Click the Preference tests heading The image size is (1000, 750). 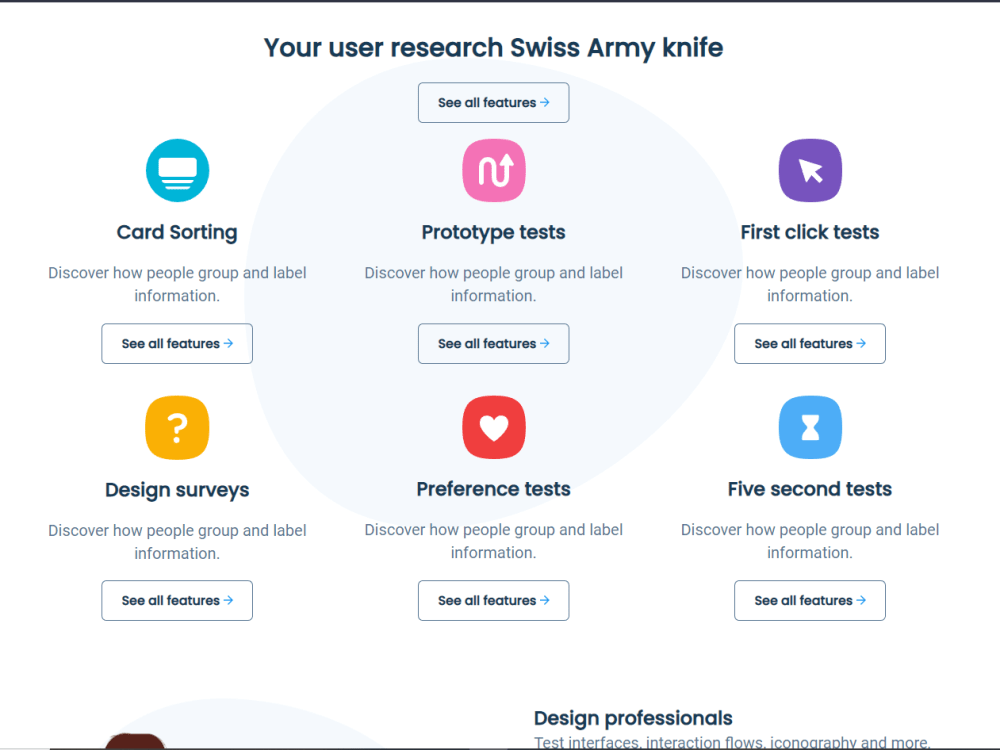coord(494,489)
